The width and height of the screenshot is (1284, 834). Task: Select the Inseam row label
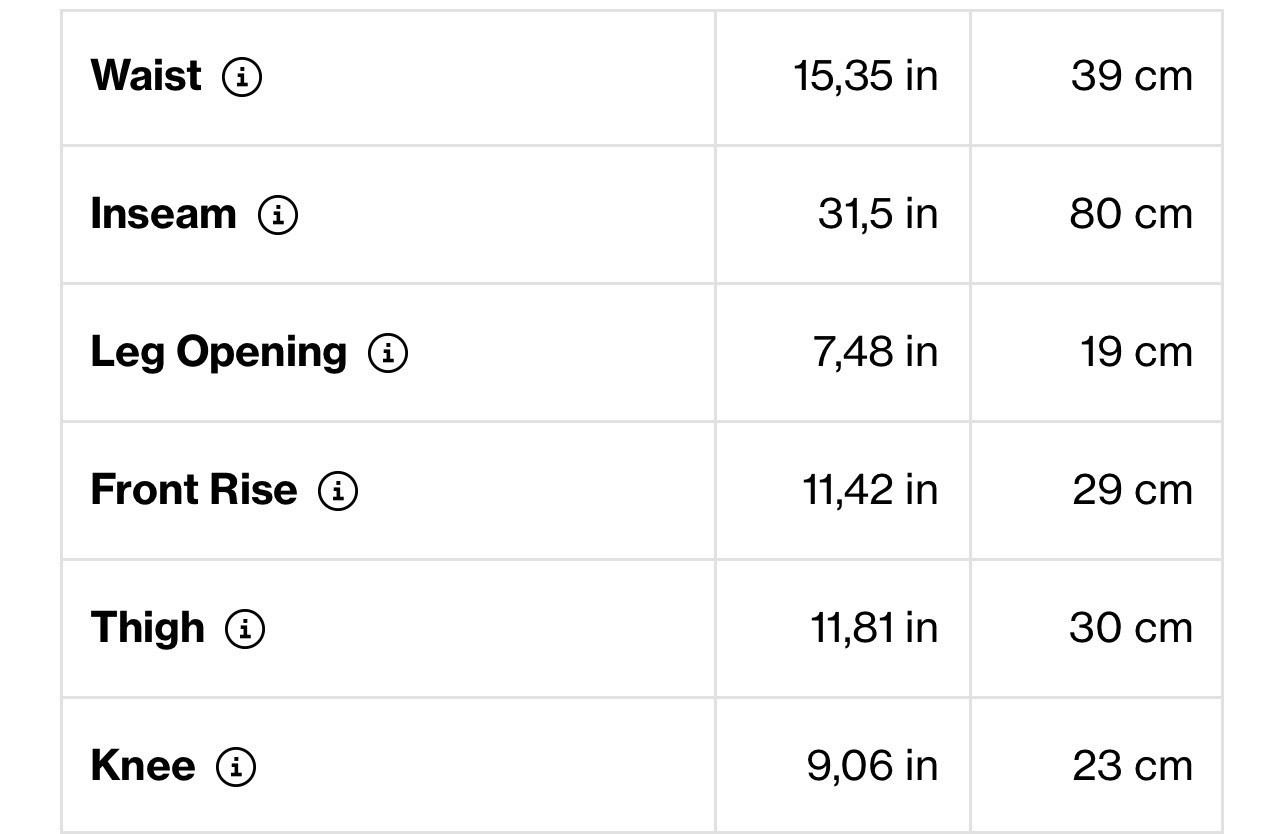[x=164, y=213]
